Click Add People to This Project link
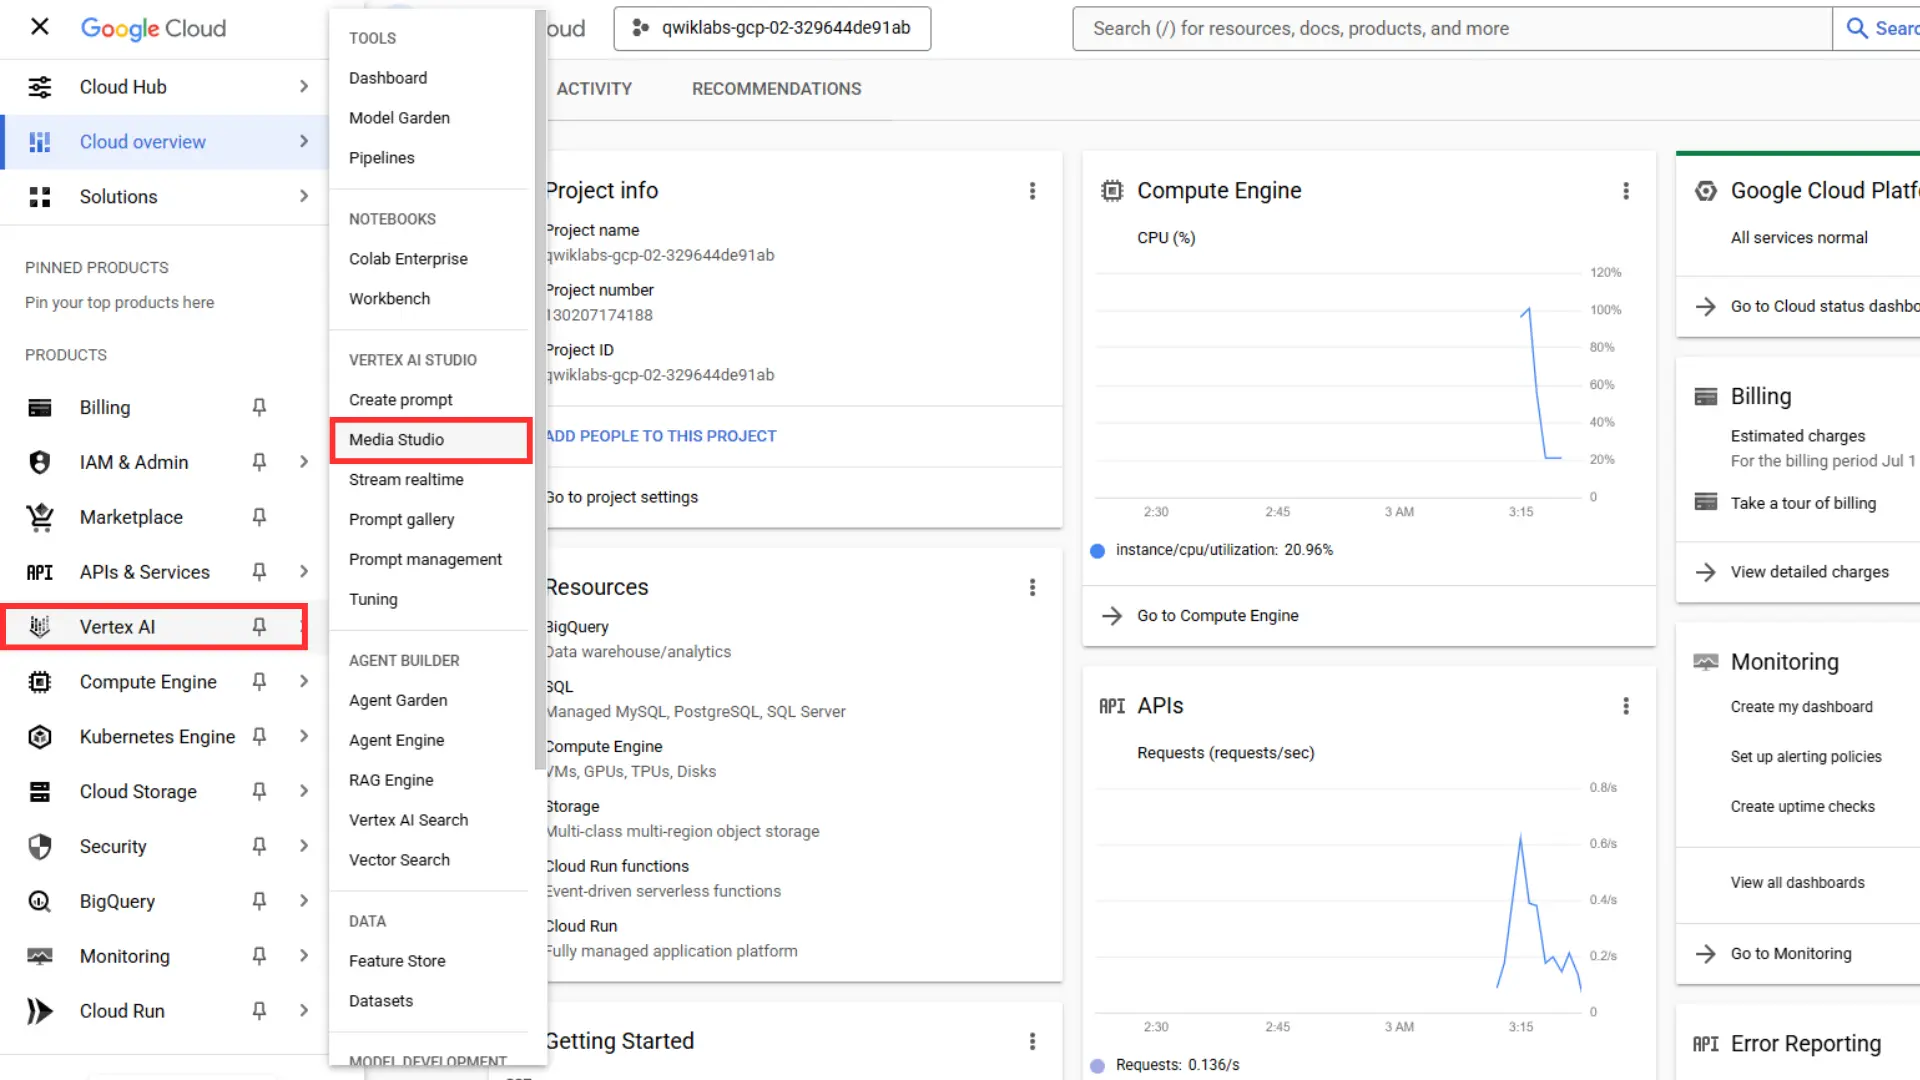The height and width of the screenshot is (1080, 1920). 661,436
